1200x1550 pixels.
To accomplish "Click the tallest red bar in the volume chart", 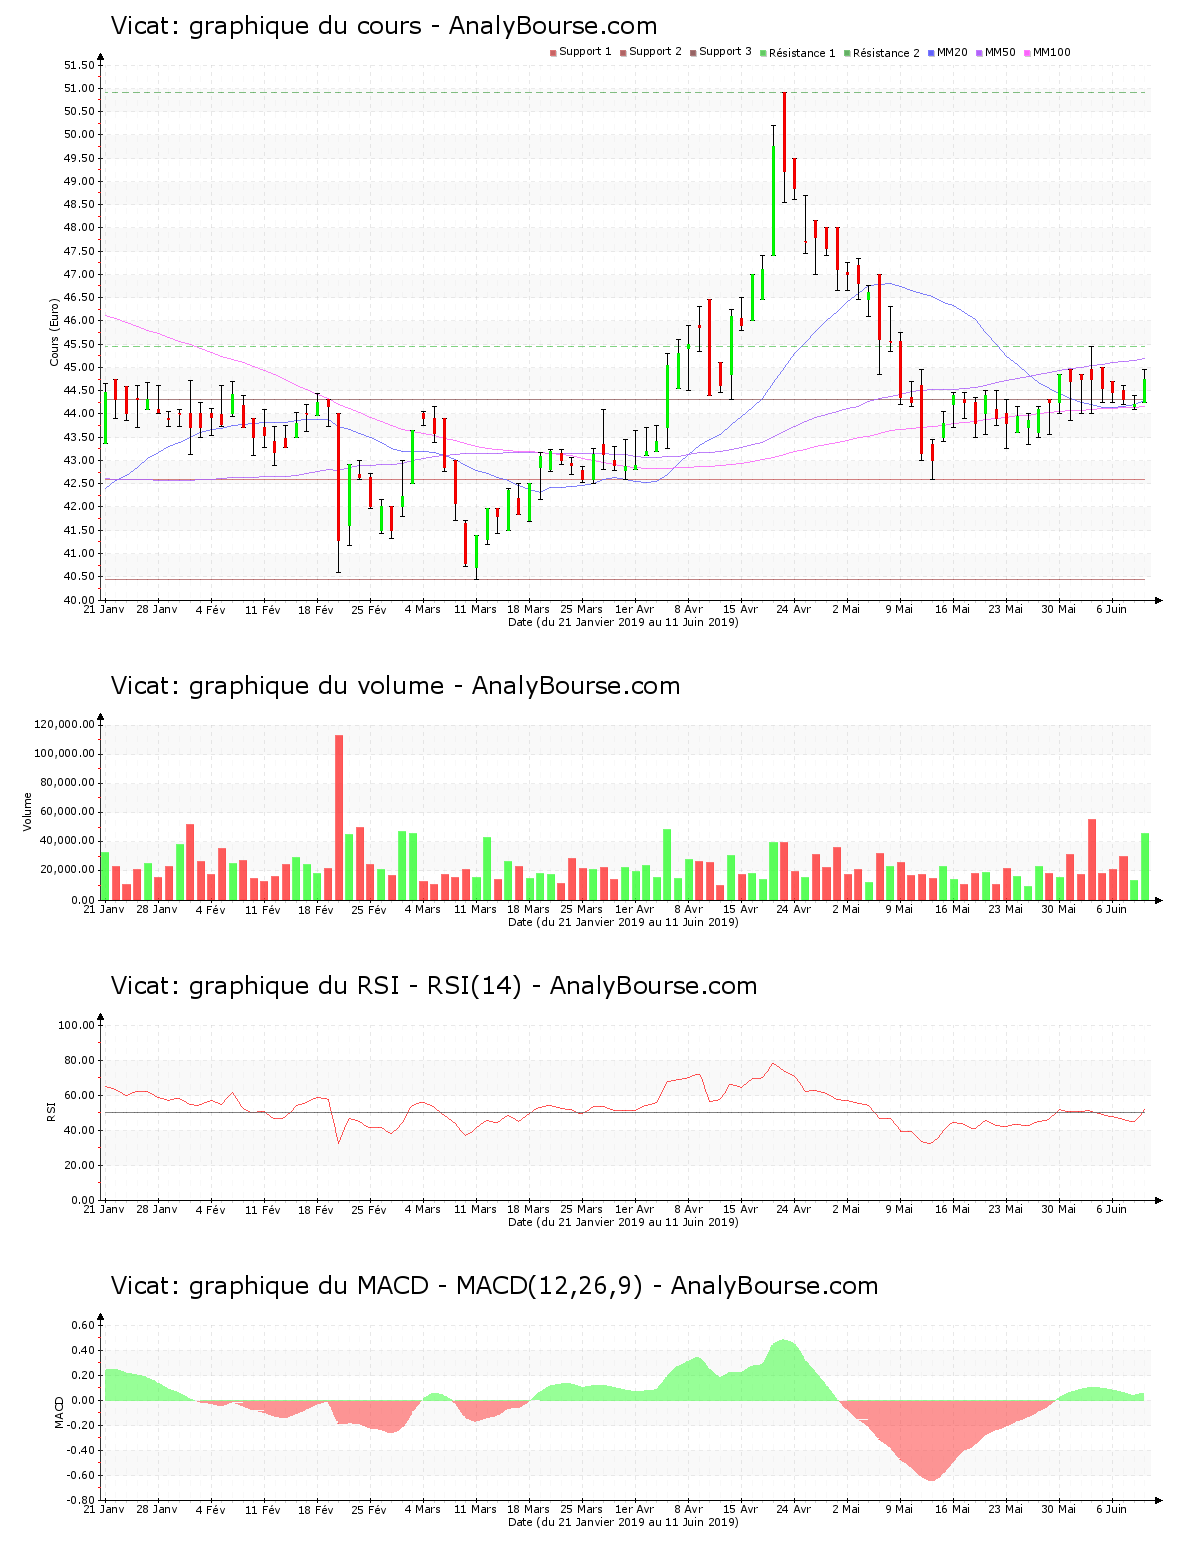I will coord(339,817).
